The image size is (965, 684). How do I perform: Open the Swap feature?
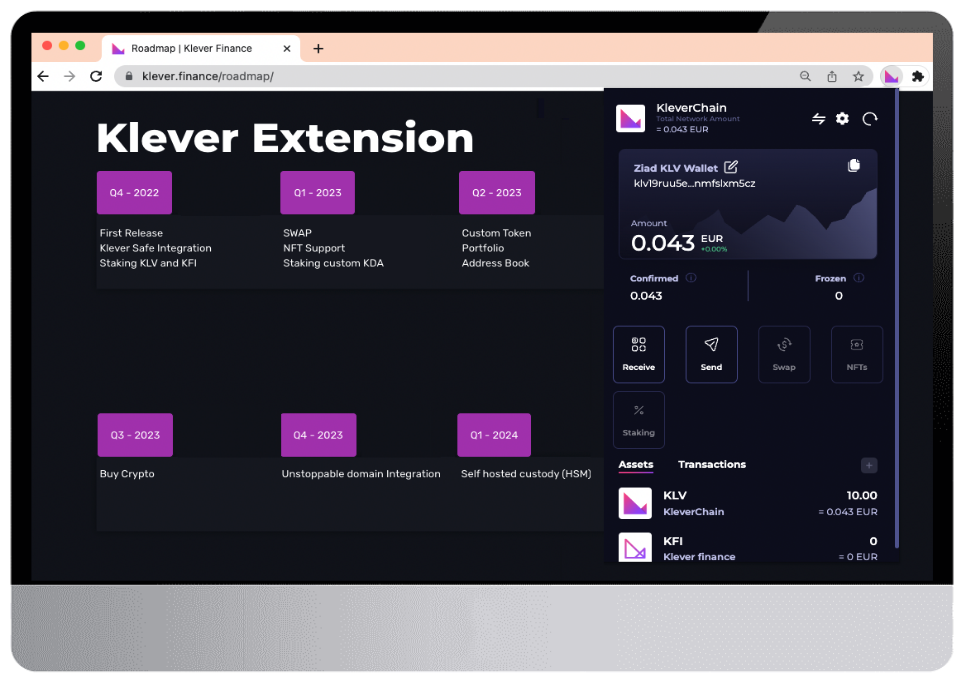[784, 354]
